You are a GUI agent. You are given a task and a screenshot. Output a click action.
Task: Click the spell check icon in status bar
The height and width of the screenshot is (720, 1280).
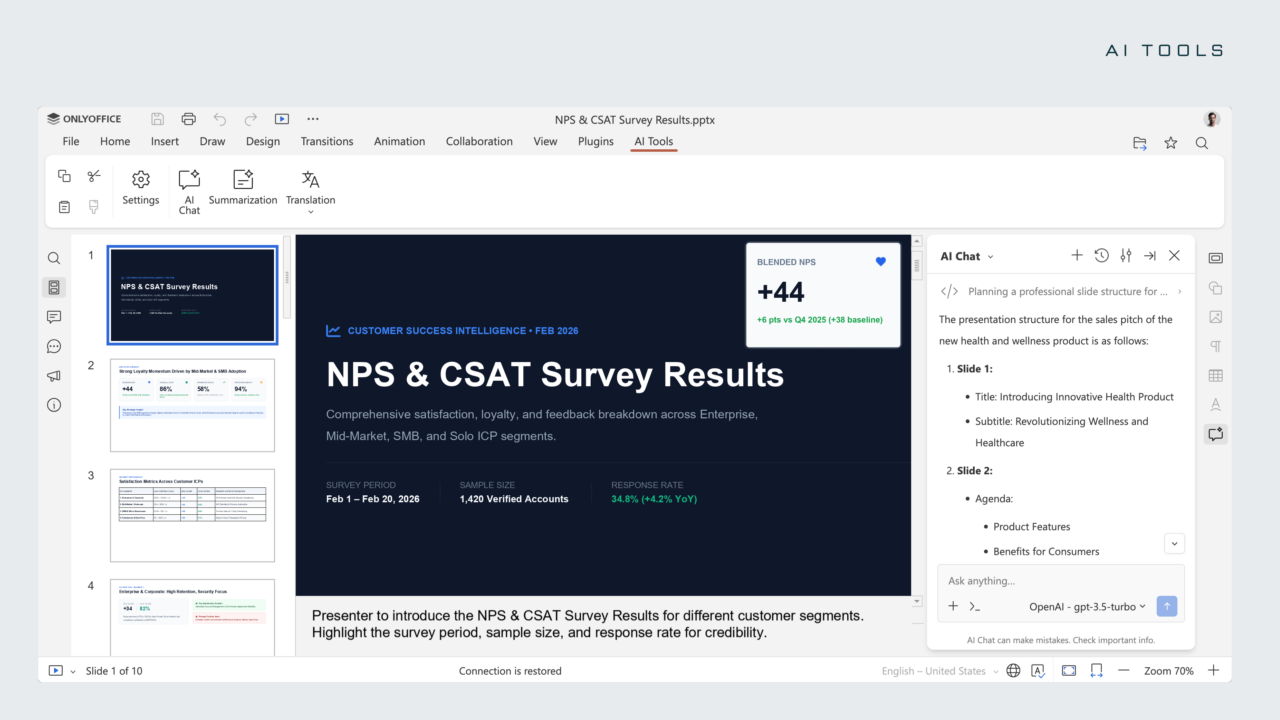[1039, 671]
